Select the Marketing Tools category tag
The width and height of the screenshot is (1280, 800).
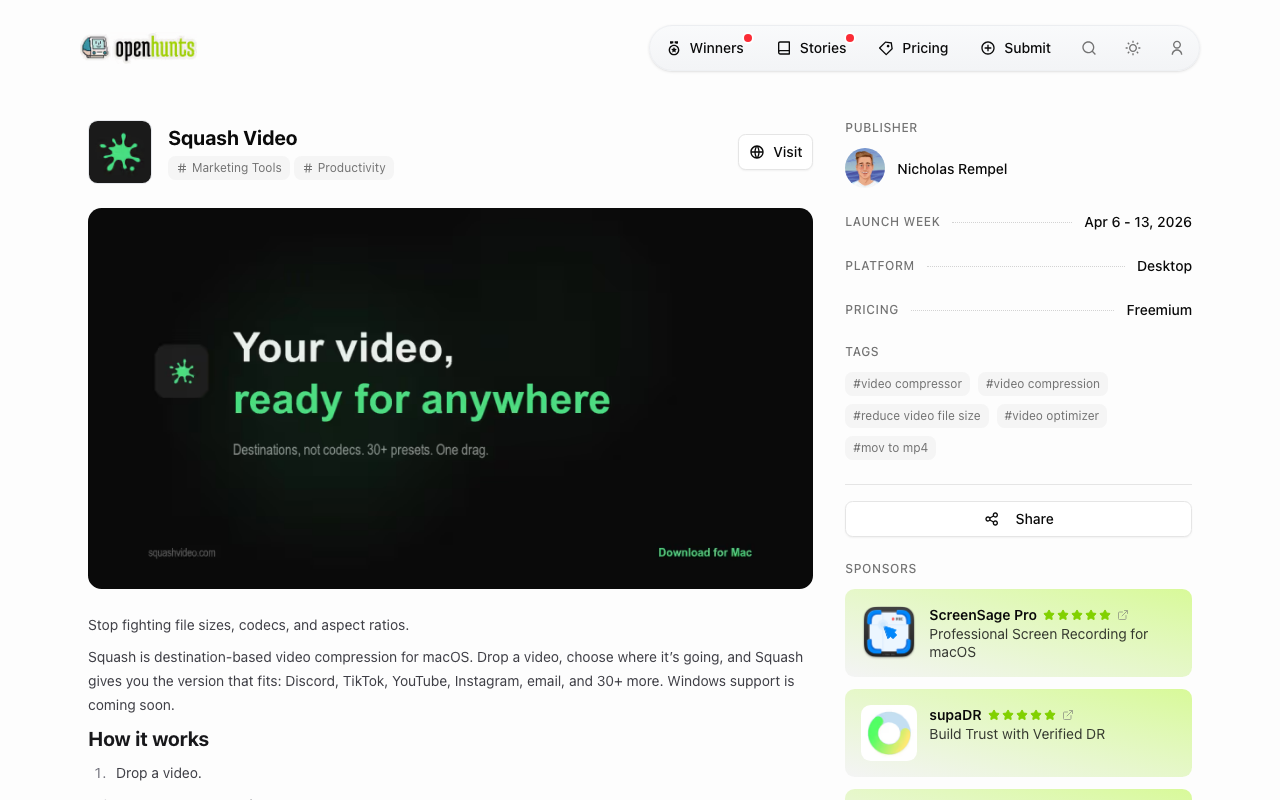(x=229, y=168)
